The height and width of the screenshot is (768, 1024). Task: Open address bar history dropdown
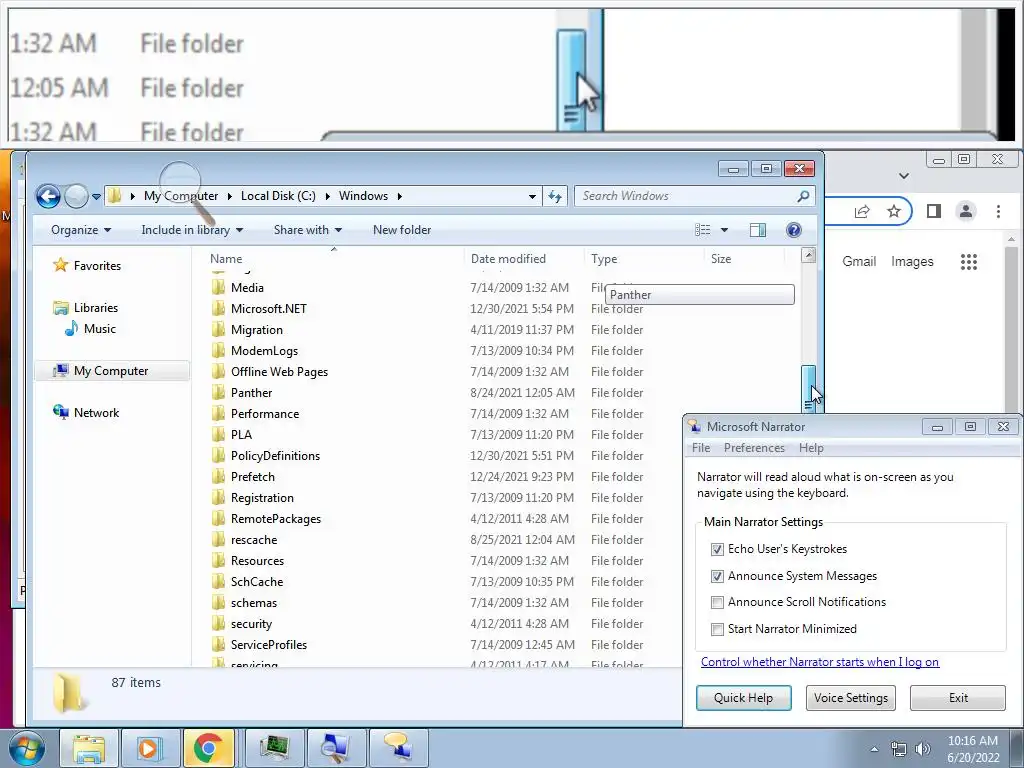click(x=532, y=196)
